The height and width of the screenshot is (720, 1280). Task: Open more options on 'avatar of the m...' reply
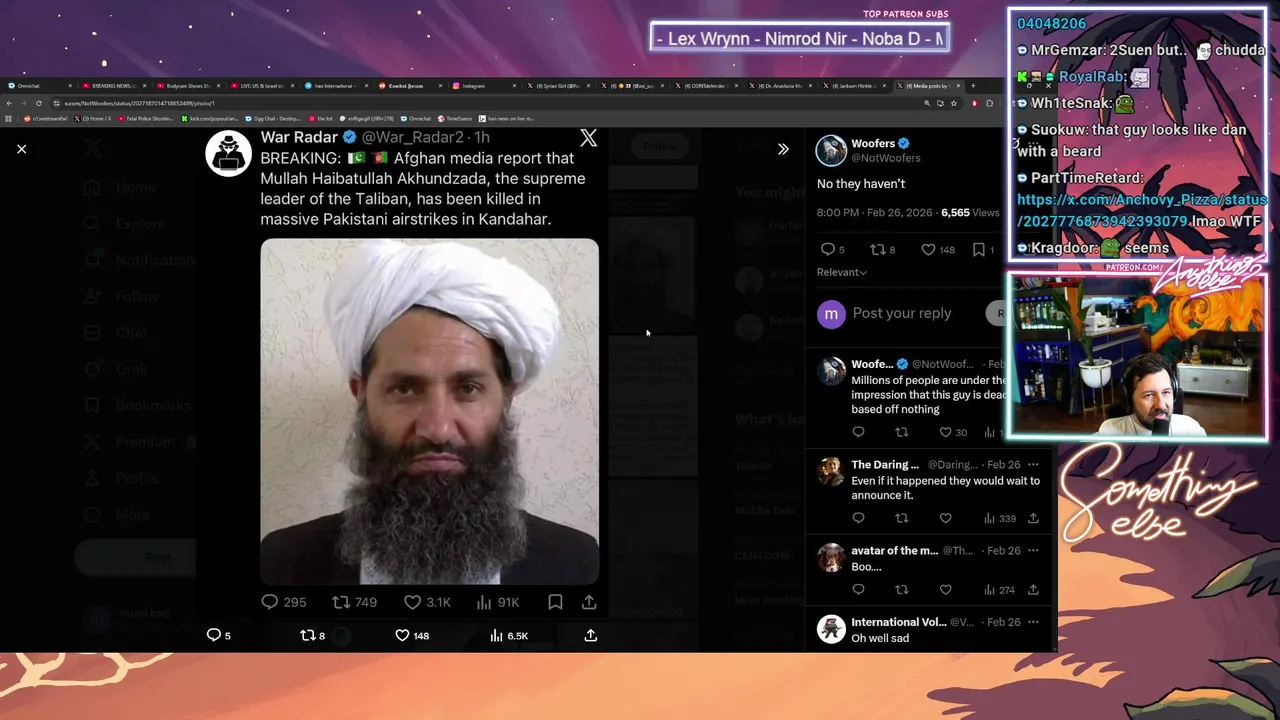tap(1033, 551)
